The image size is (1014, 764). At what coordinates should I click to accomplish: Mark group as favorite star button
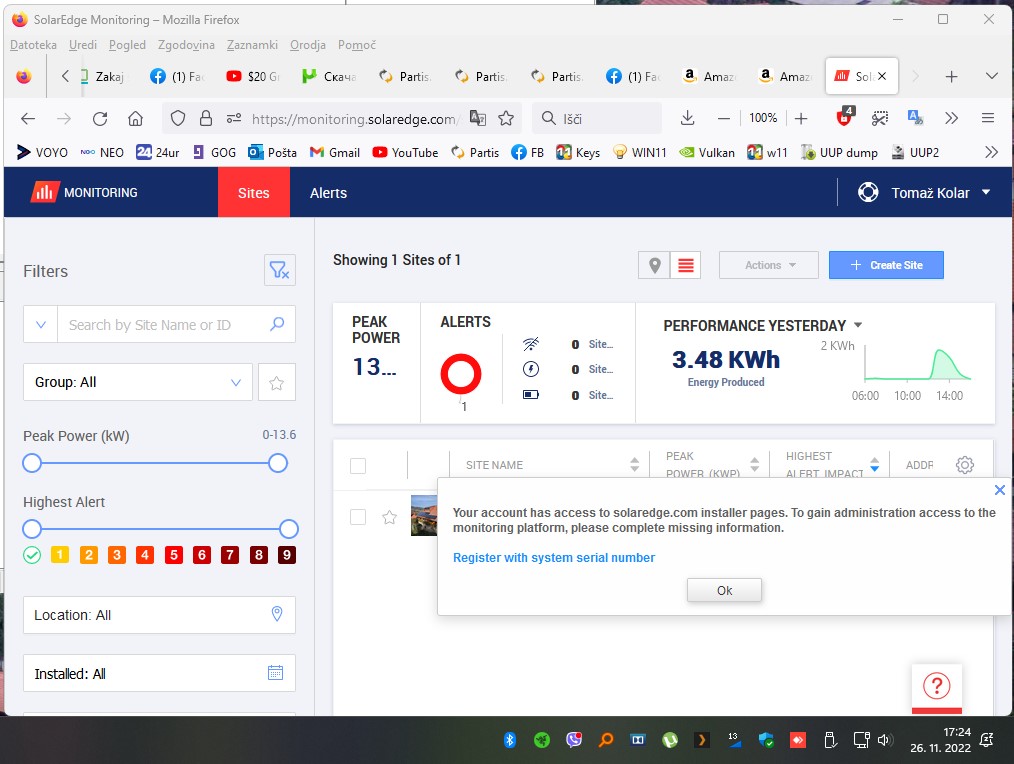click(277, 382)
